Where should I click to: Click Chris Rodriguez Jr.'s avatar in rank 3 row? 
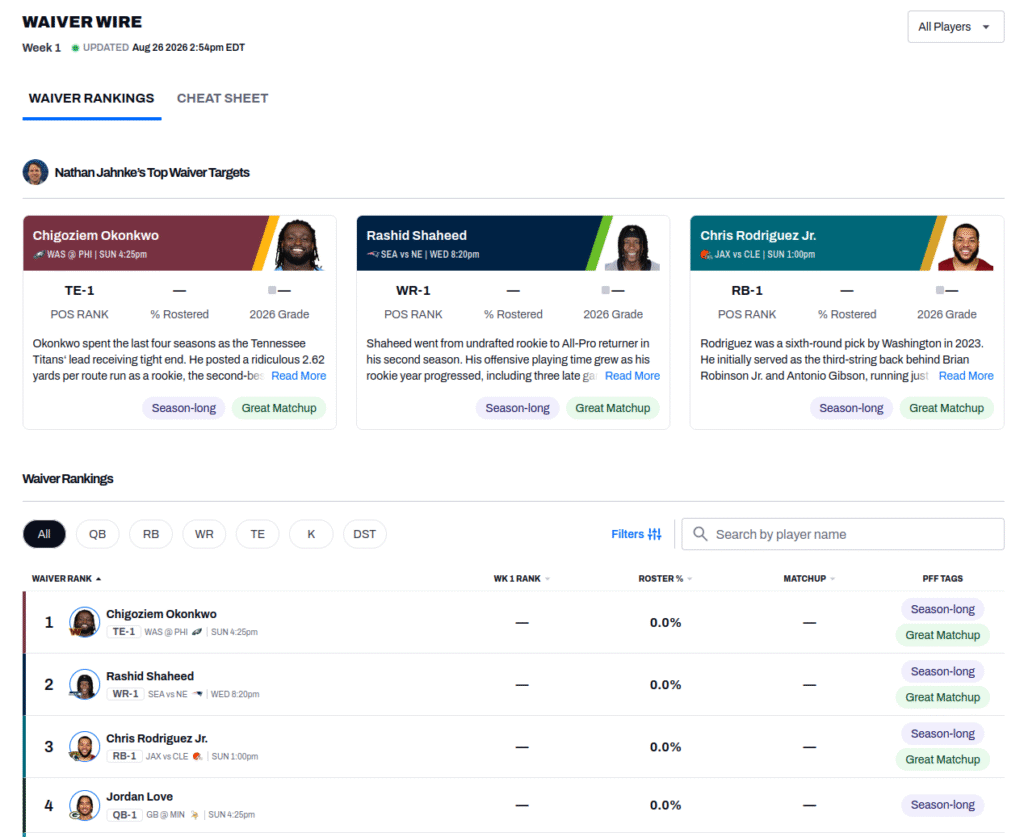pos(84,746)
